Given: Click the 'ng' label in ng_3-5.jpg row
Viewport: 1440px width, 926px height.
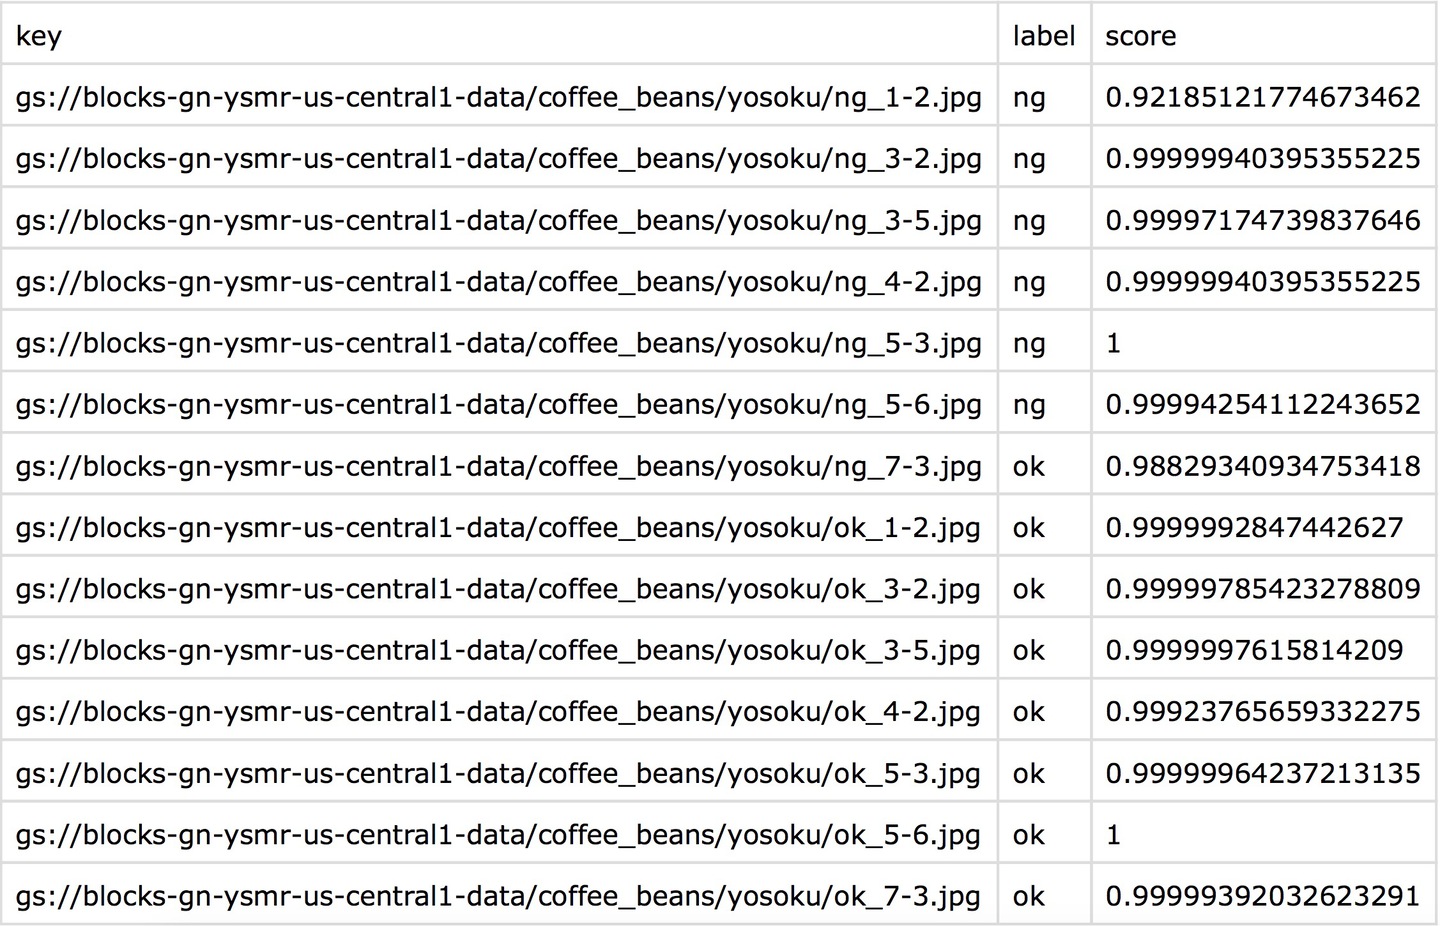Looking at the screenshot, I should (x=1029, y=222).
